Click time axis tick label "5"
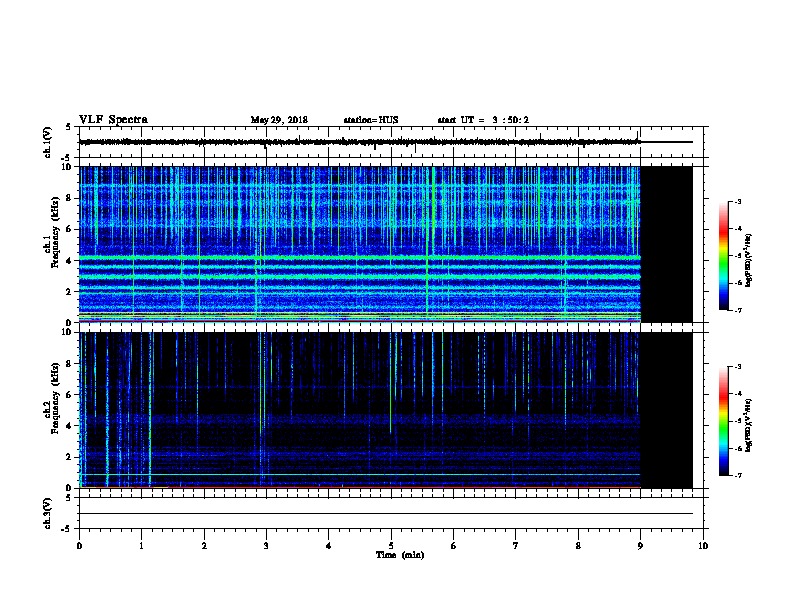Viewport: 792px width, 612px height. [x=391, y=546]
